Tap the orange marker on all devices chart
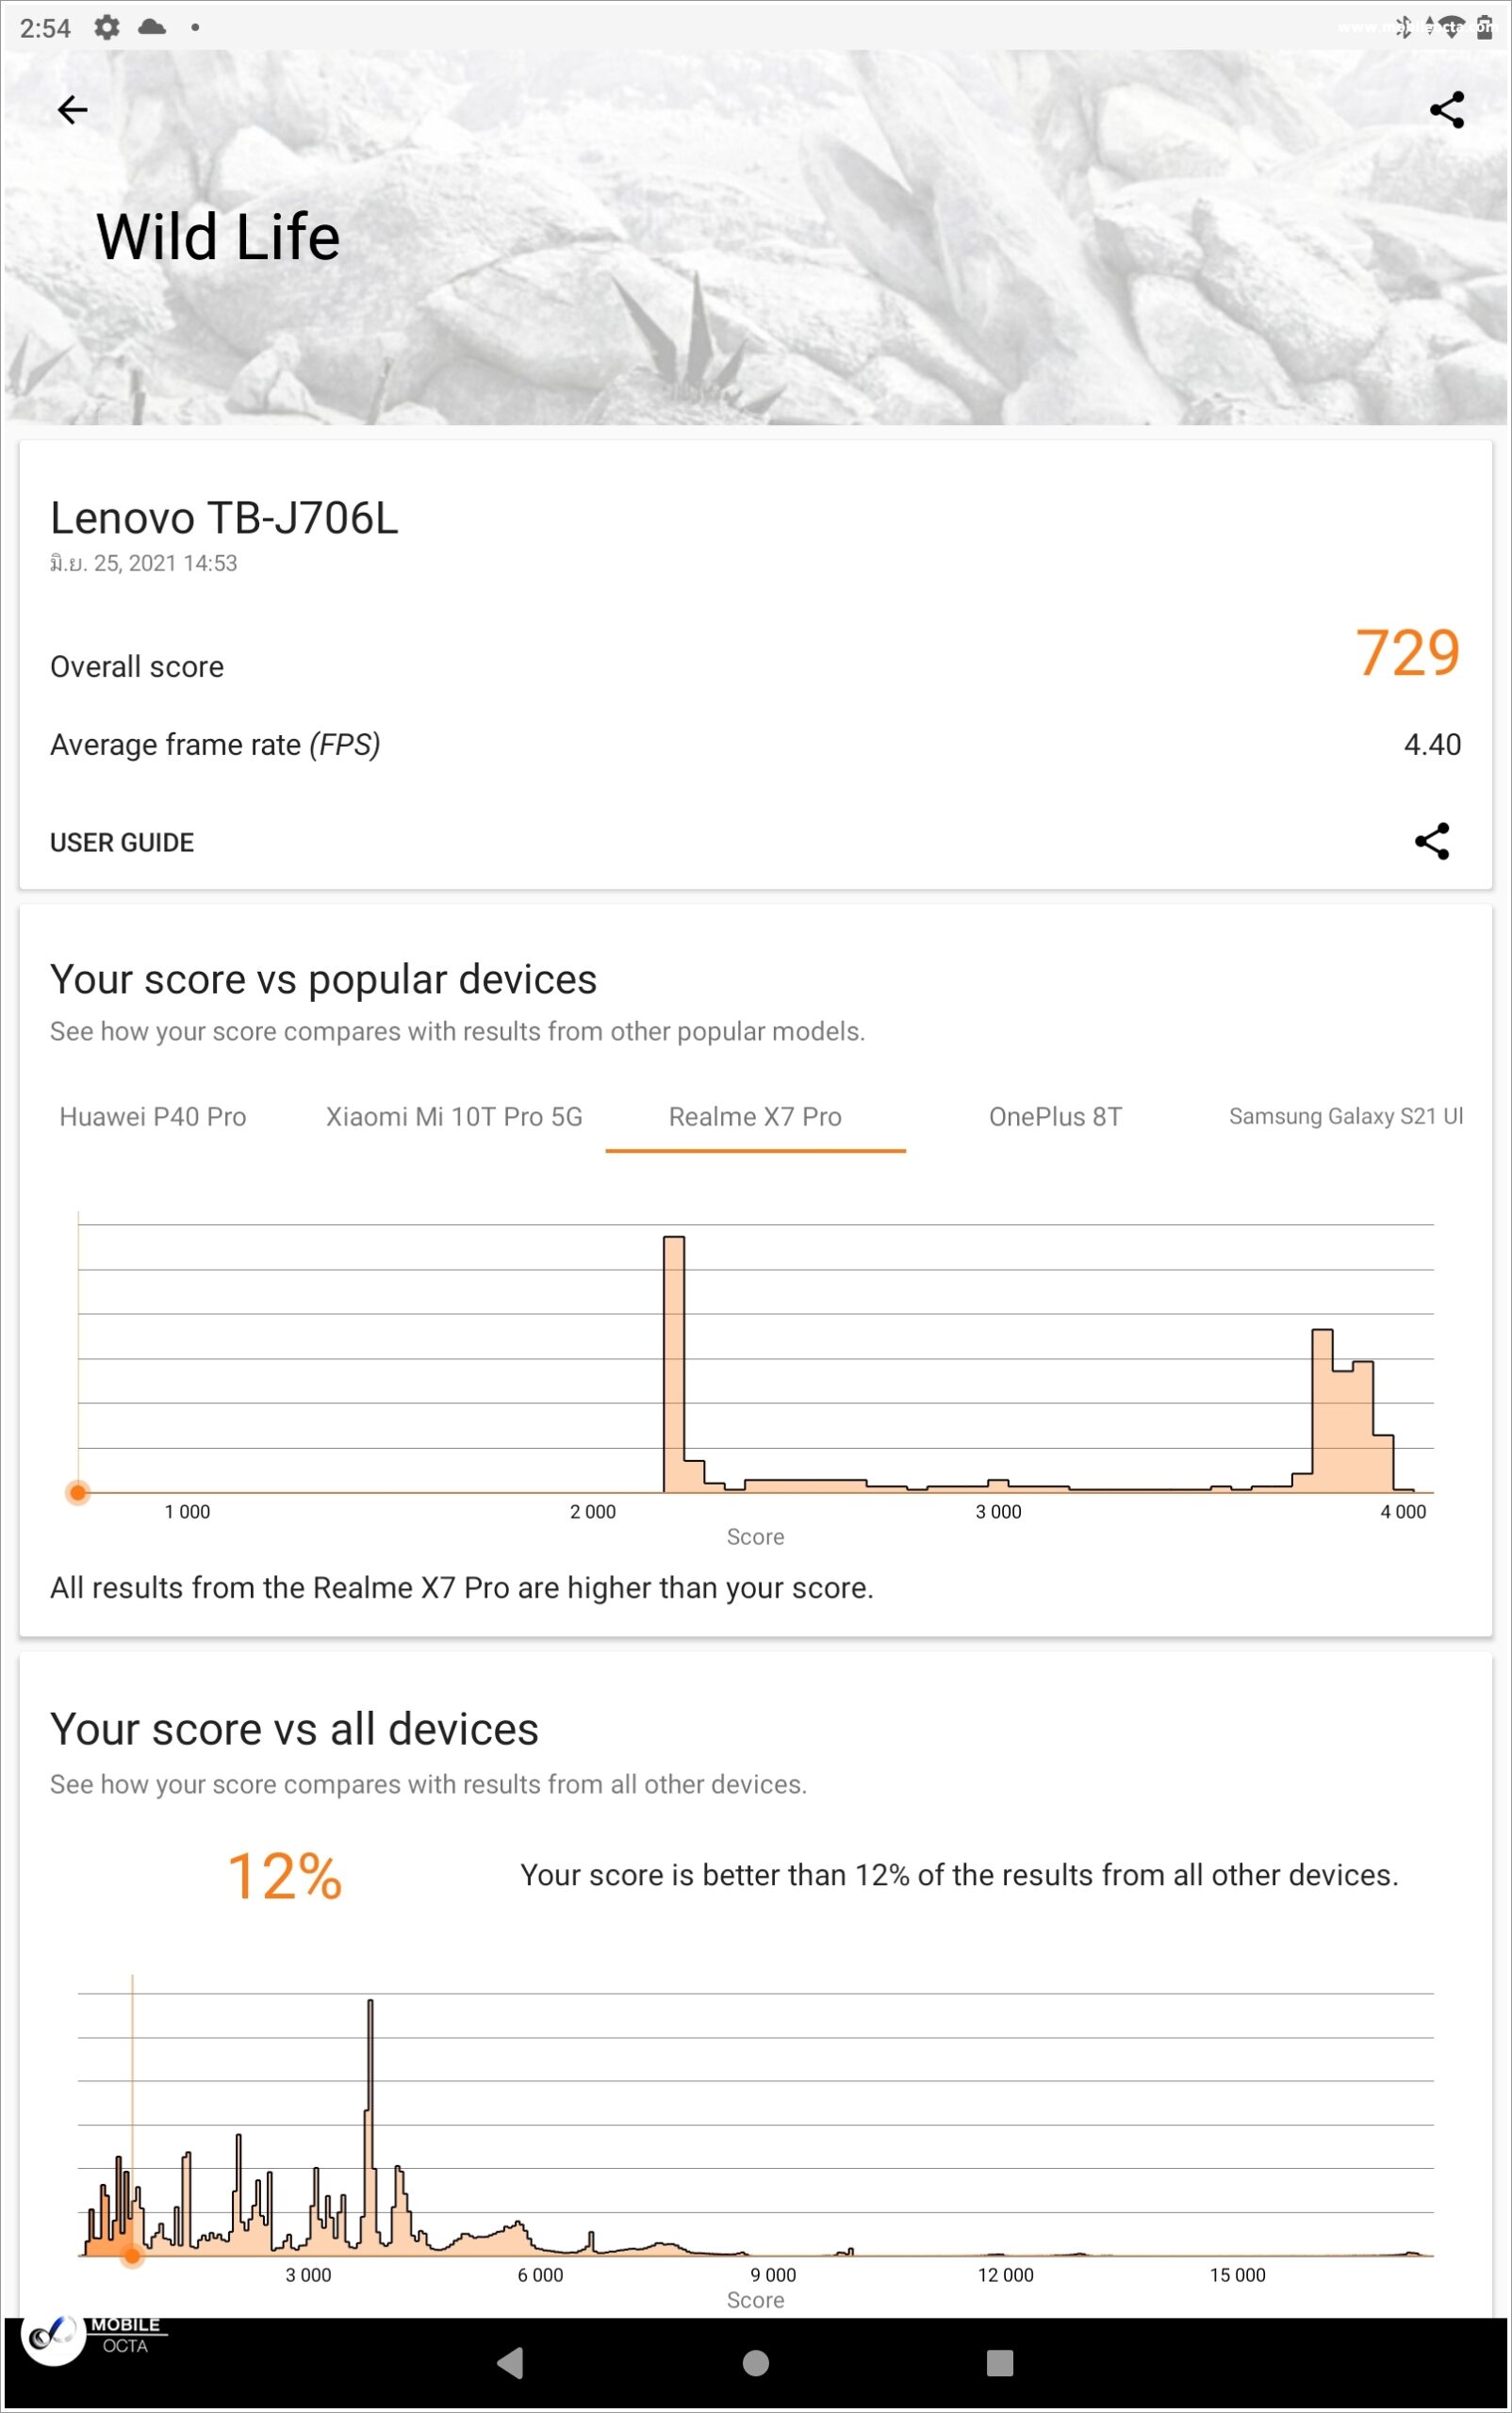Image resolution: width=1512 pixels, height=2413 pixels. (x=132, y=2255)
